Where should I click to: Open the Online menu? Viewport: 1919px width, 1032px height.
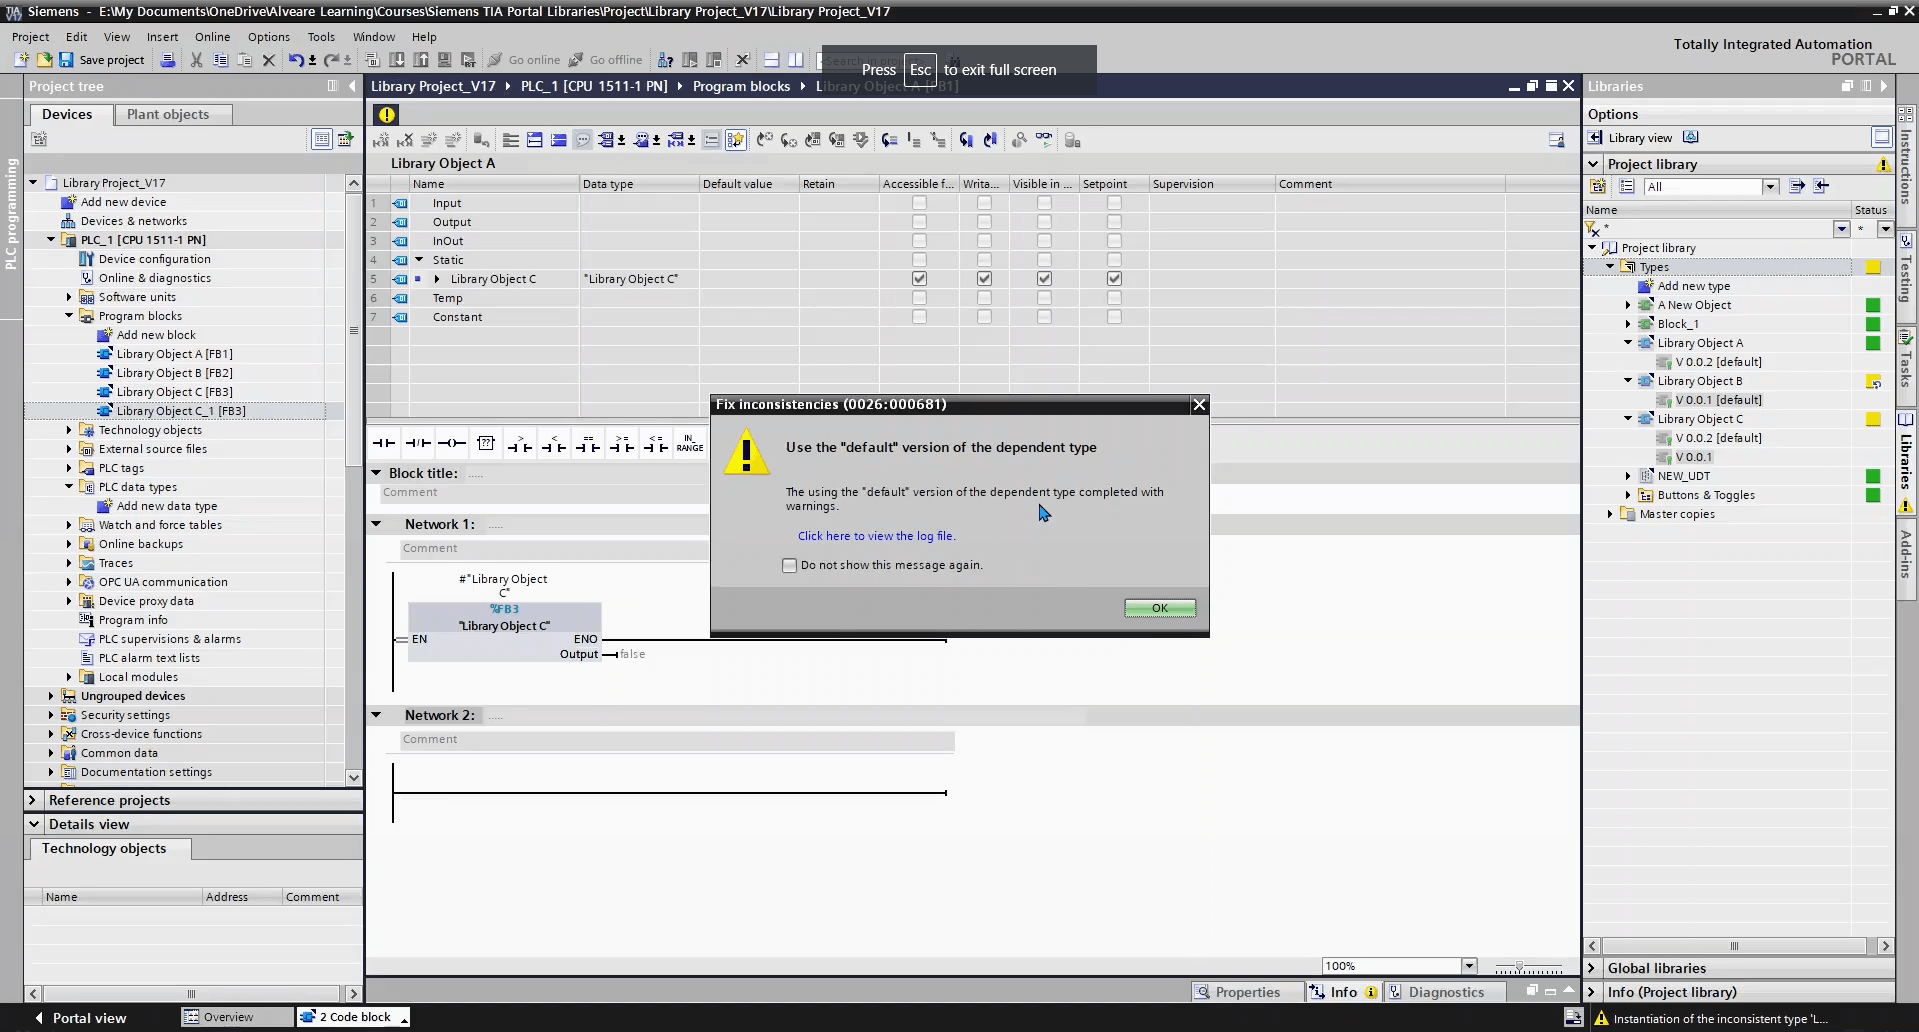(x=212, y=37)
